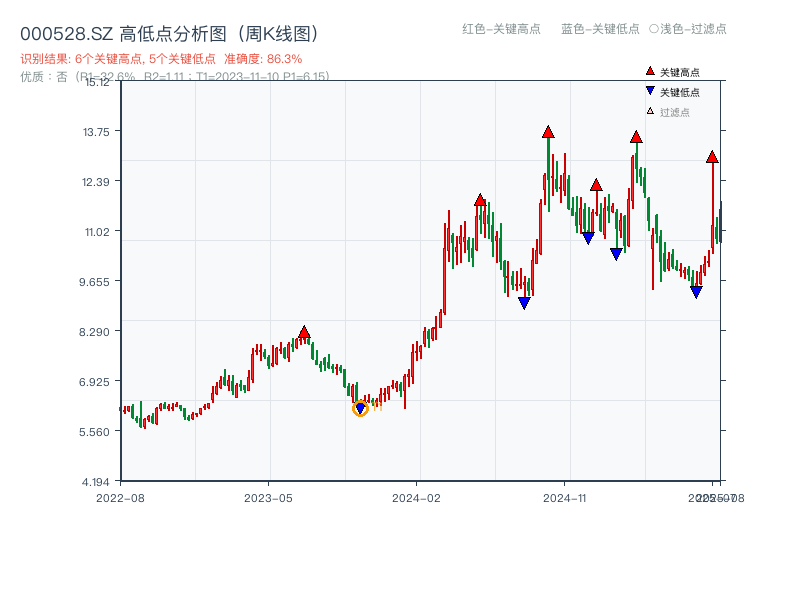This screenshot has width=800, height=600.
Task: Click the chart title 000528.SZ 高低点分析图
Action: tap(169, 34)
